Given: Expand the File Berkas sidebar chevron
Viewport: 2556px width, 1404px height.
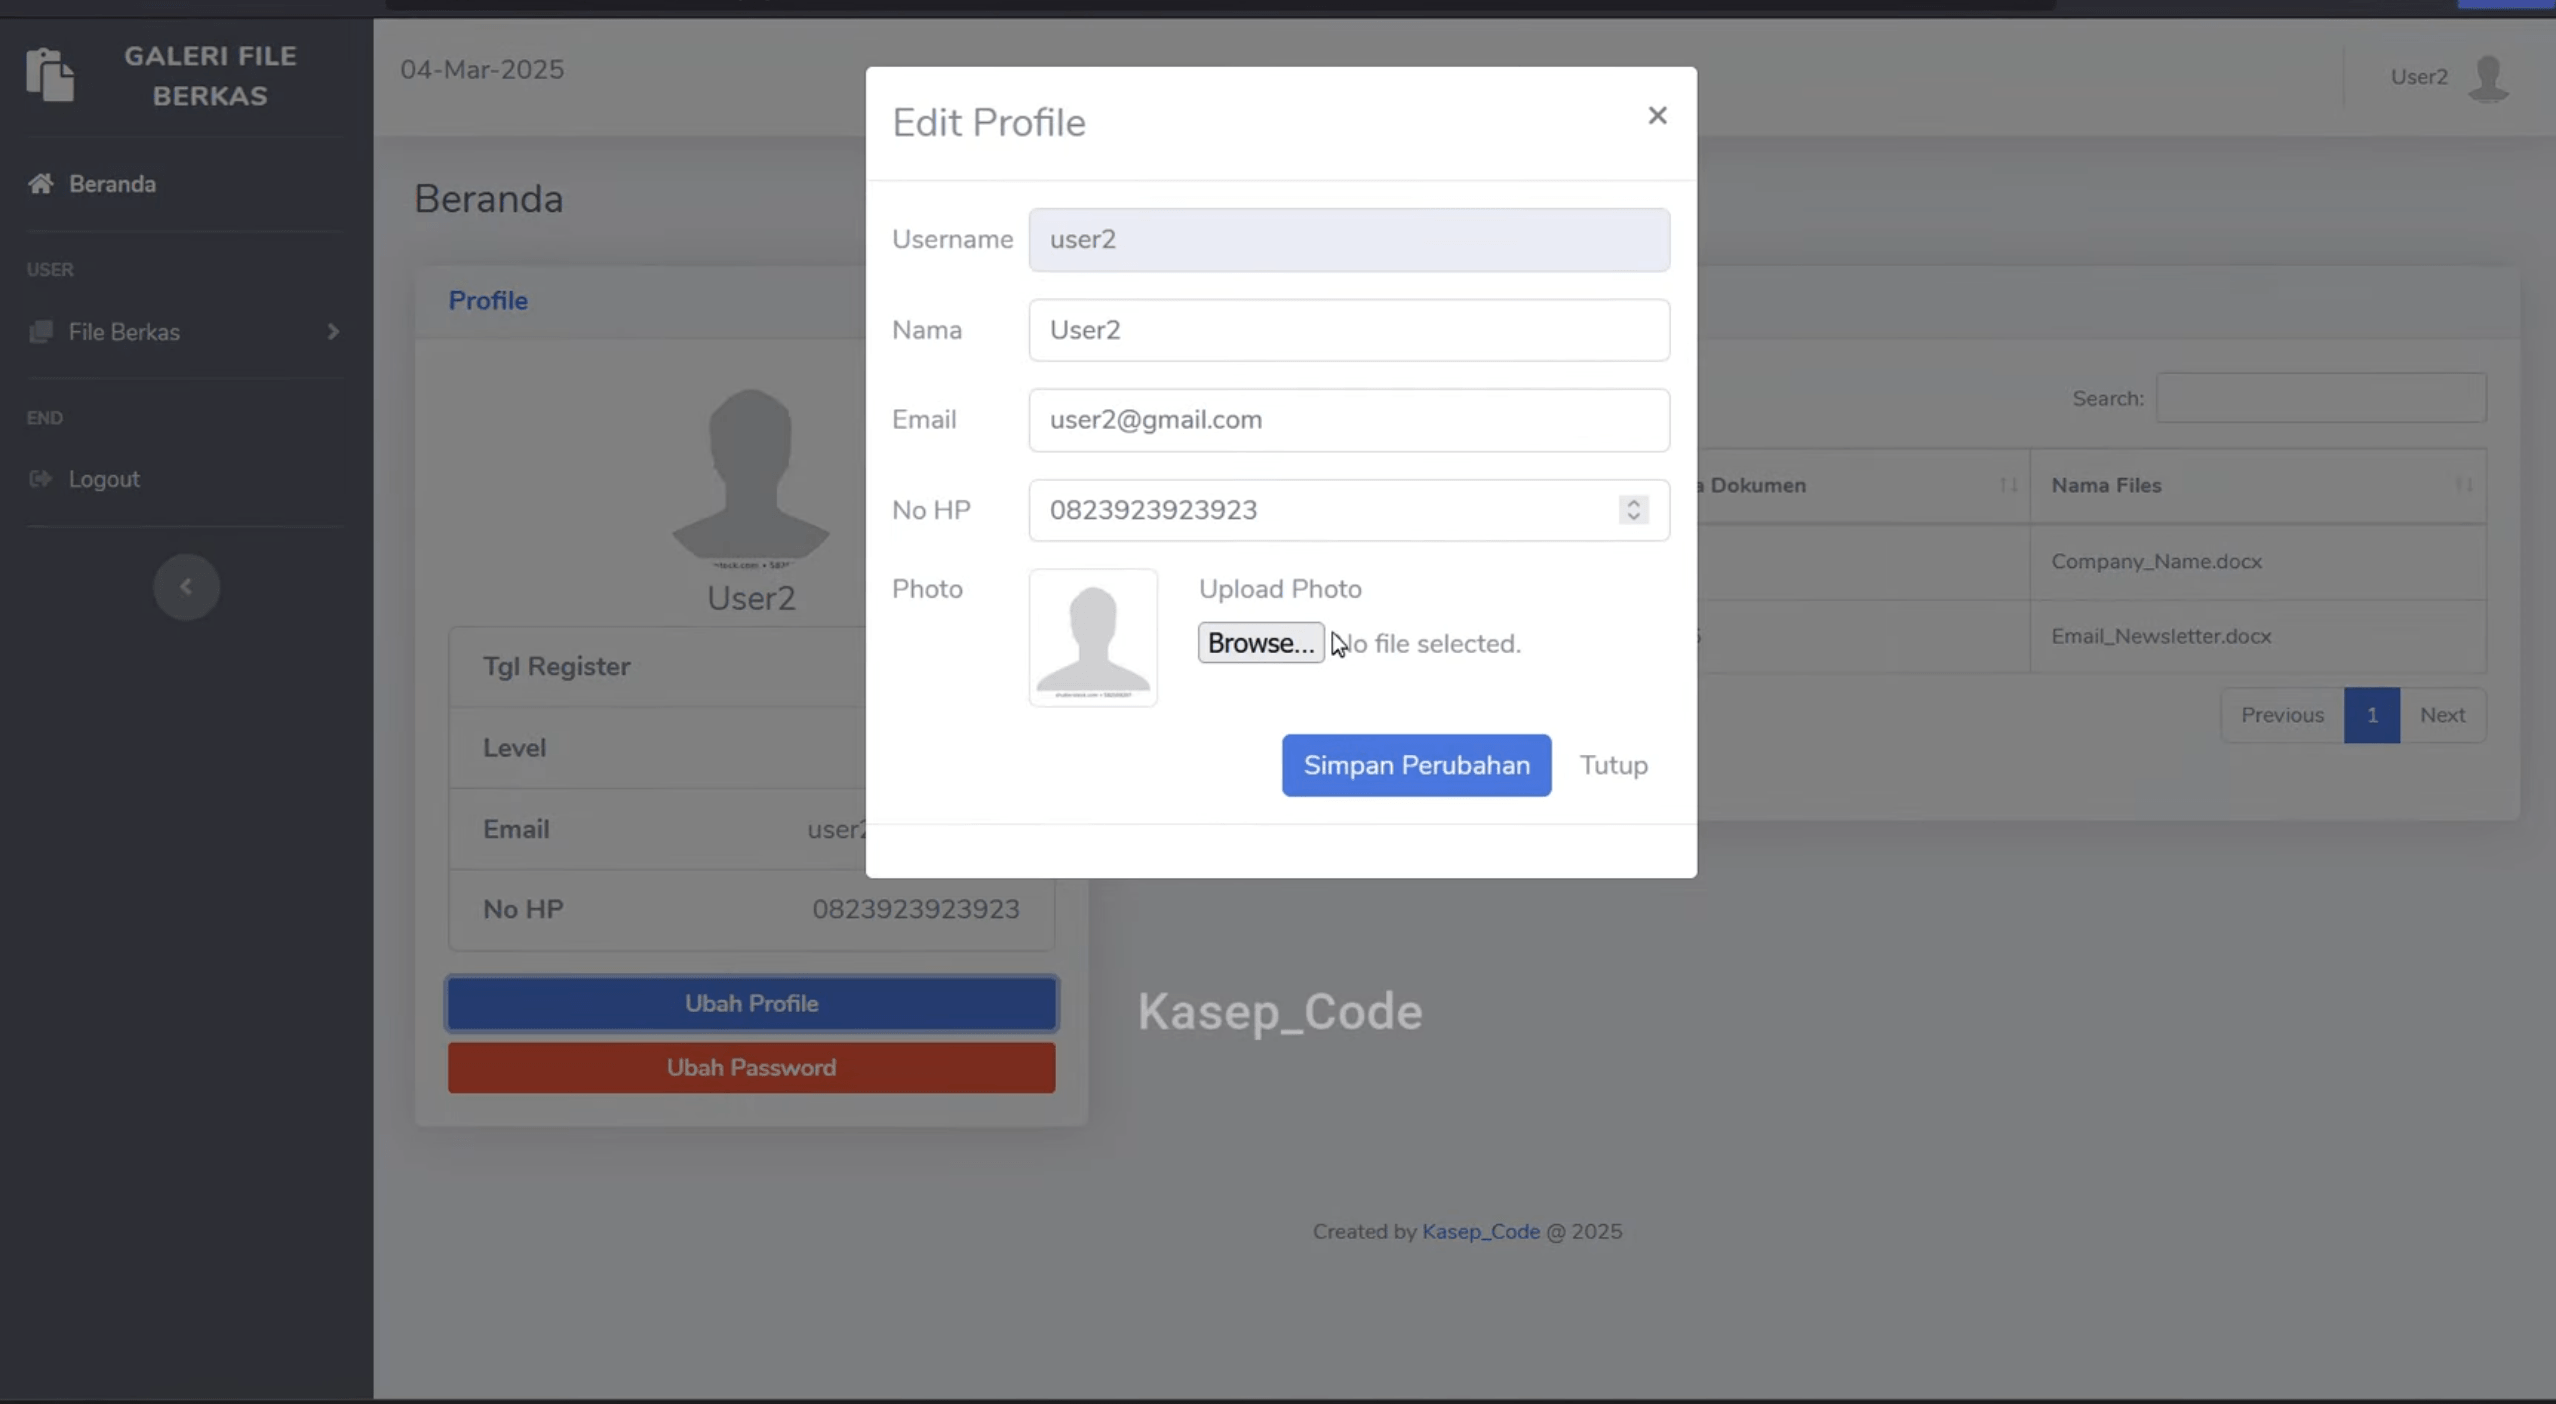Looking at the screenshot, I should [333, 332].
